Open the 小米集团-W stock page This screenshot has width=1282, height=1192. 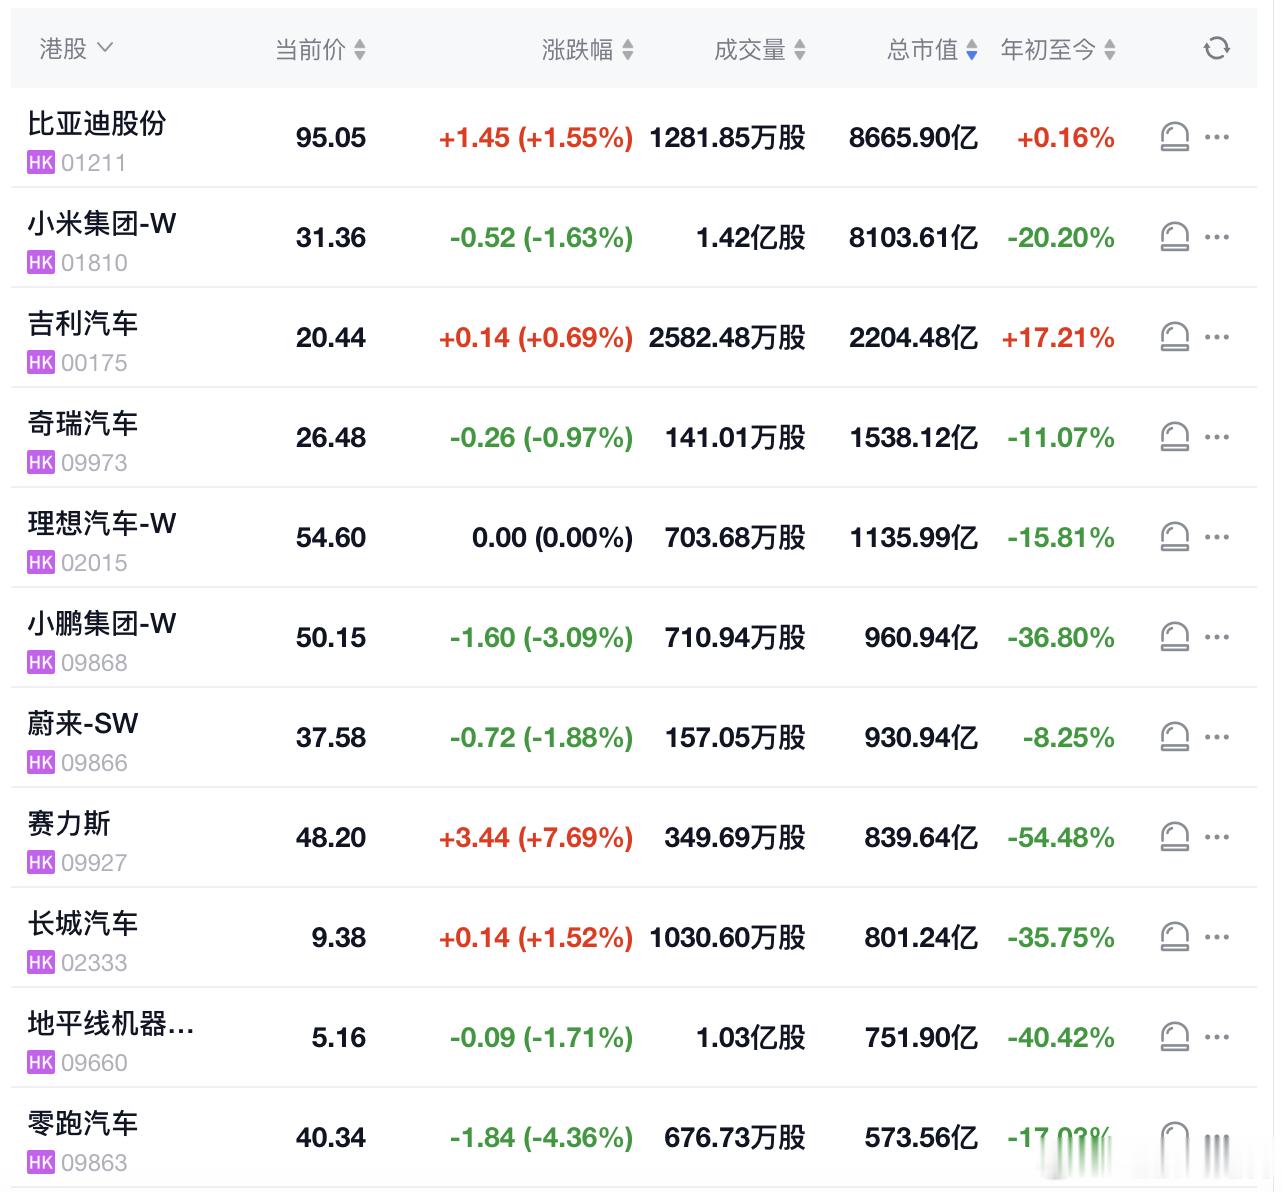[102, 223]
